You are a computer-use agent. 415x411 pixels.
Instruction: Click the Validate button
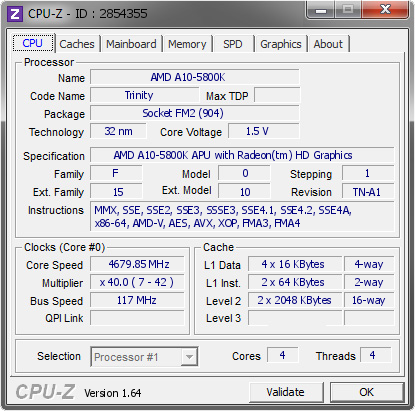tap(286, 392)
